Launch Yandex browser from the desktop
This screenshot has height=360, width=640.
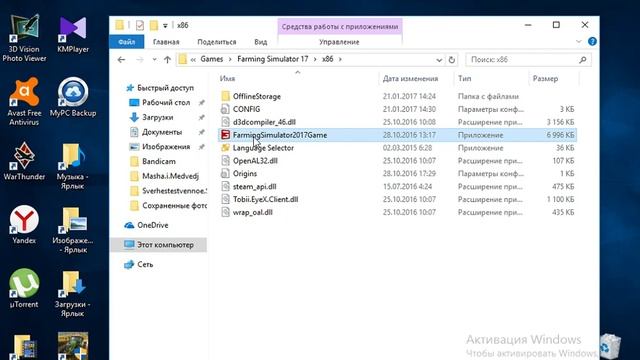(x=24, y=224)
